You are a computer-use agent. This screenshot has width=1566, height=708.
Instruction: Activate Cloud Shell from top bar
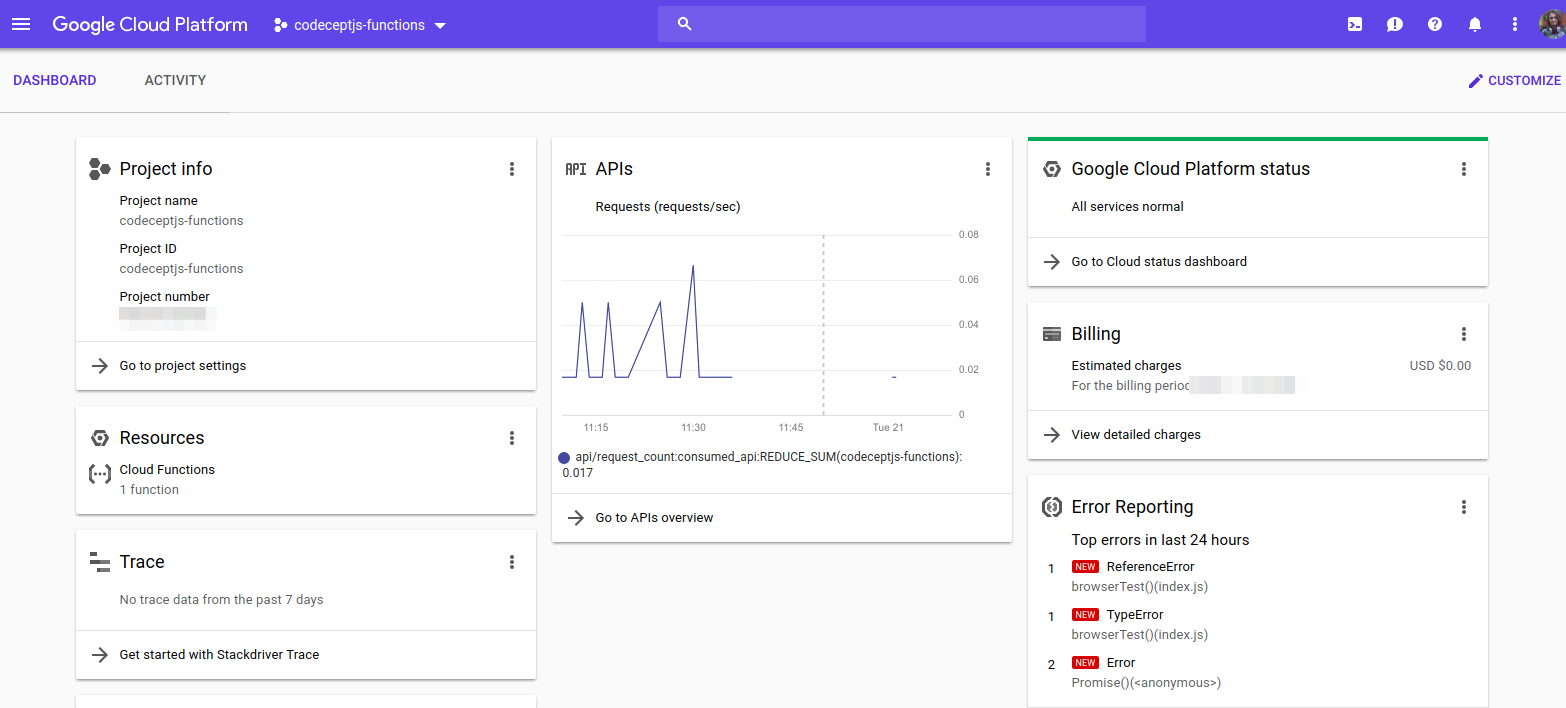click(x=1354, y=24)
